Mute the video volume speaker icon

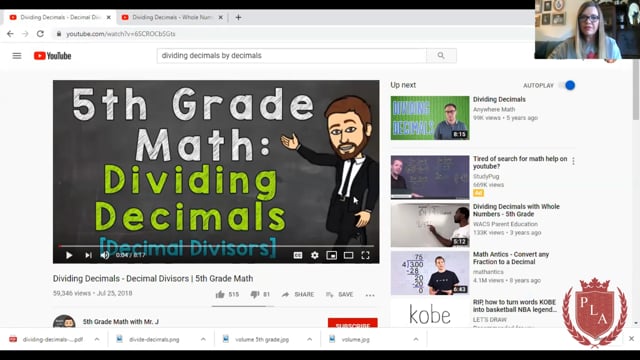pos(105,255)
